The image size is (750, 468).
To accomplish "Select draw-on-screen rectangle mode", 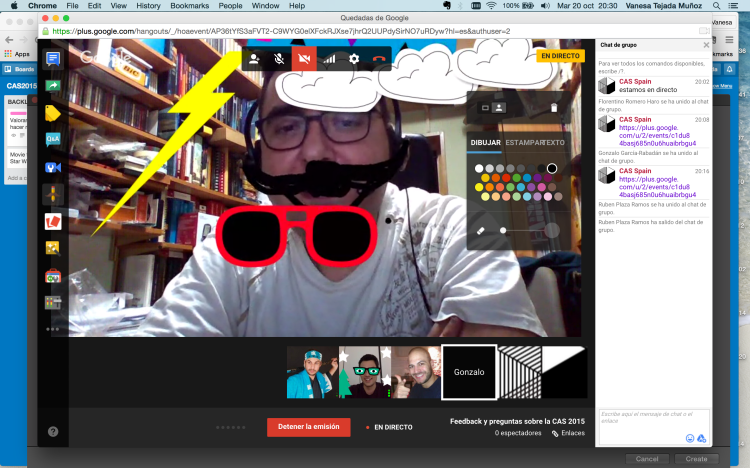I will pyautogui.click(x=485, y=108).
